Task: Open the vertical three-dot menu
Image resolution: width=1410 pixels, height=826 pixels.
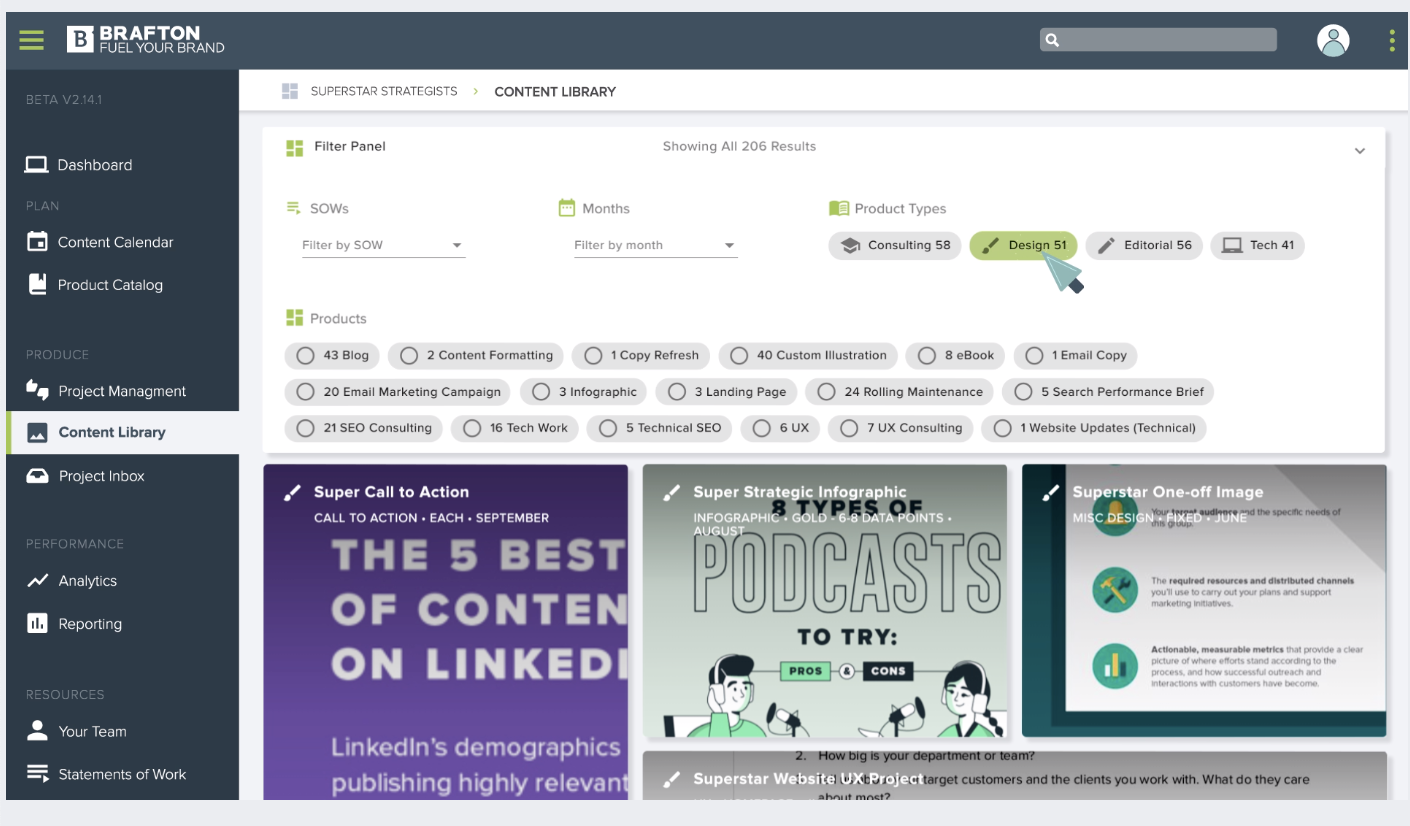Action: point(1391,40)
